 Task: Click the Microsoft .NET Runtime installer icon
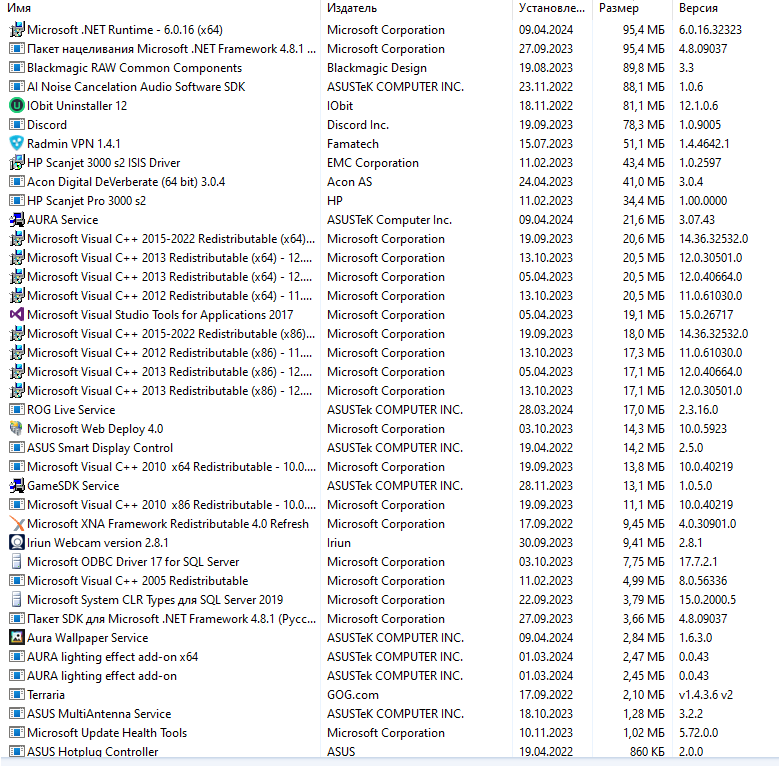click(16, 30)
